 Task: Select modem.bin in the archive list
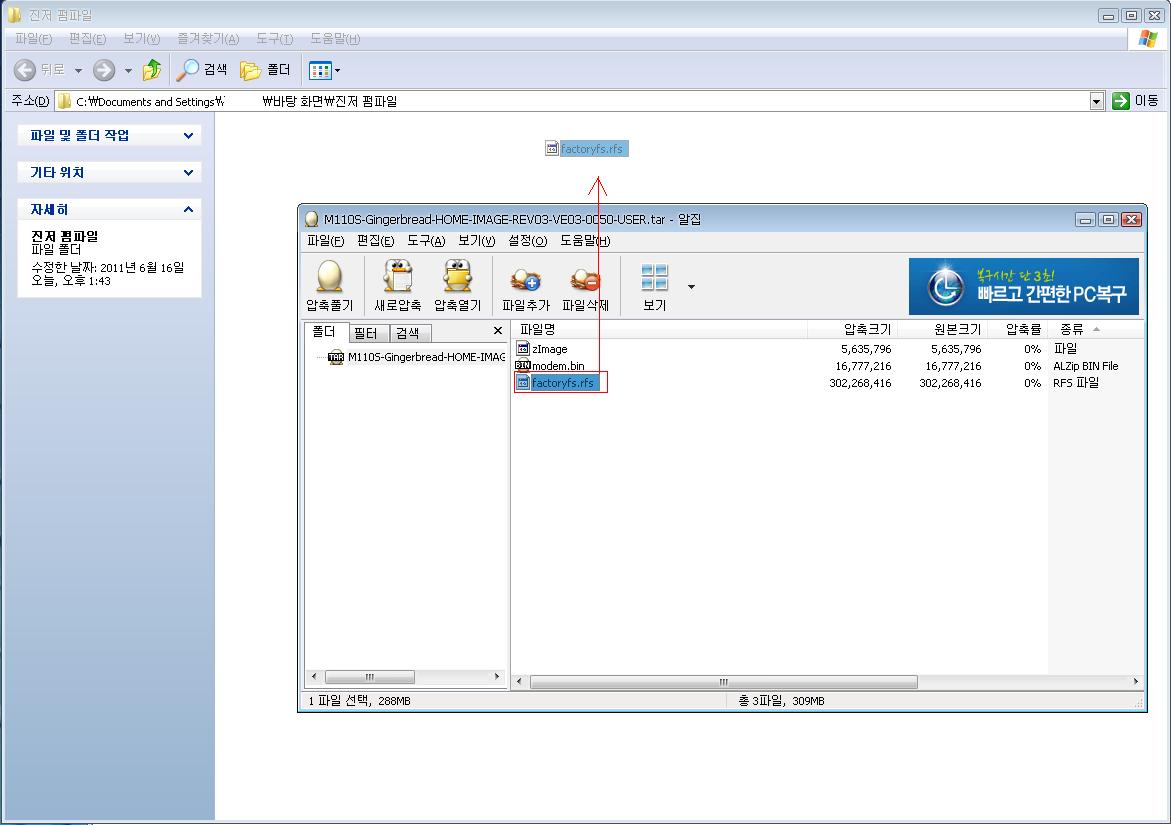[x=557, y=366]
